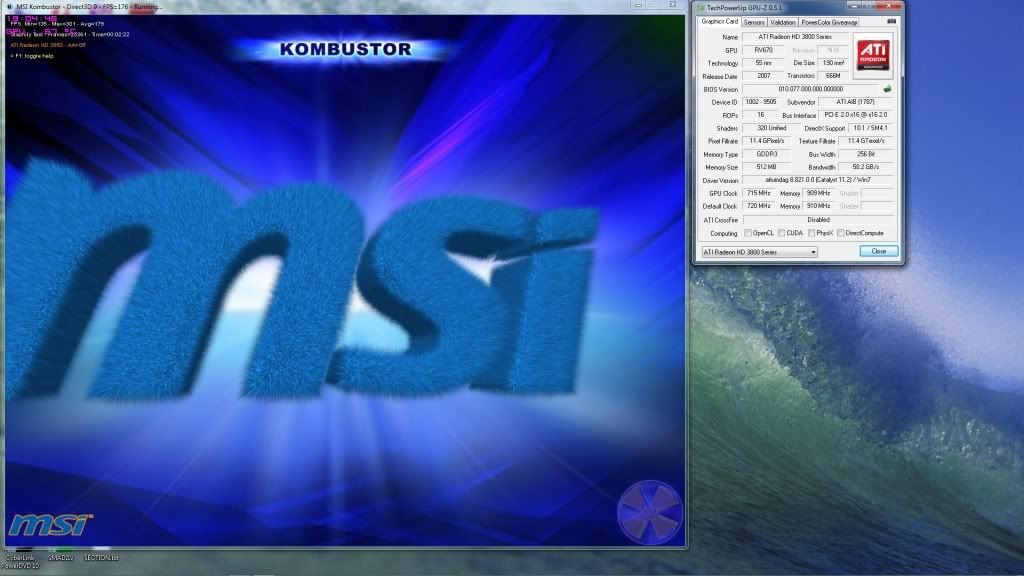Click the DirectX Support value 10.1 / SM4.1
The image size is (1024, 576).
(870, 128)
